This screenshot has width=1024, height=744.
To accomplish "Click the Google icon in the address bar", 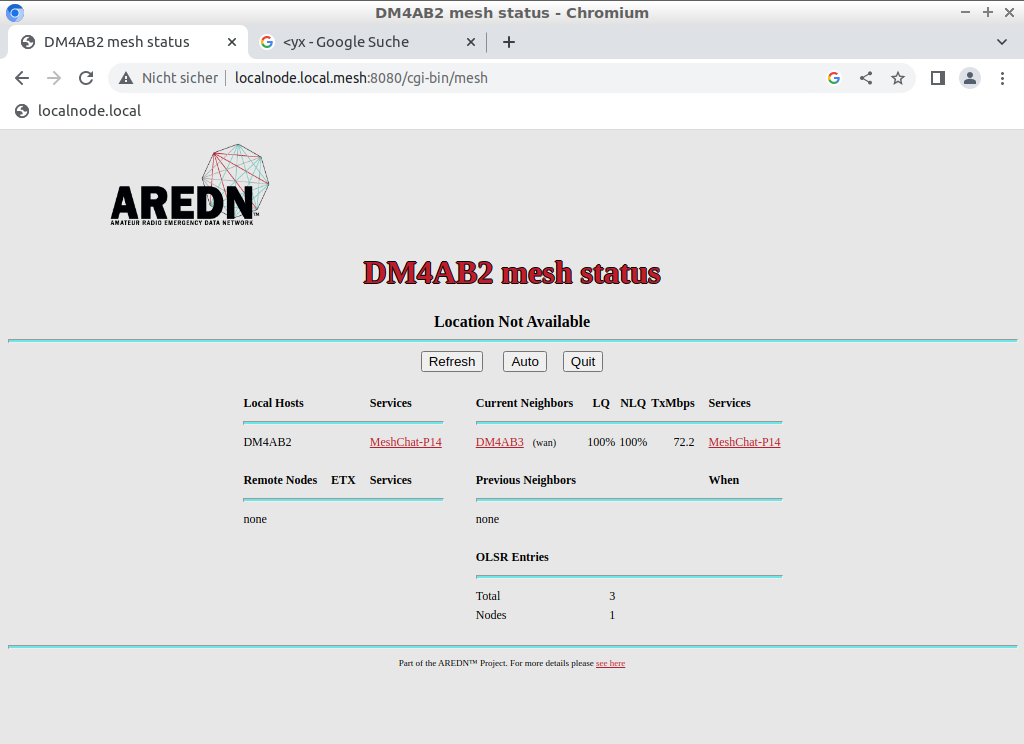I will (834, 78).
